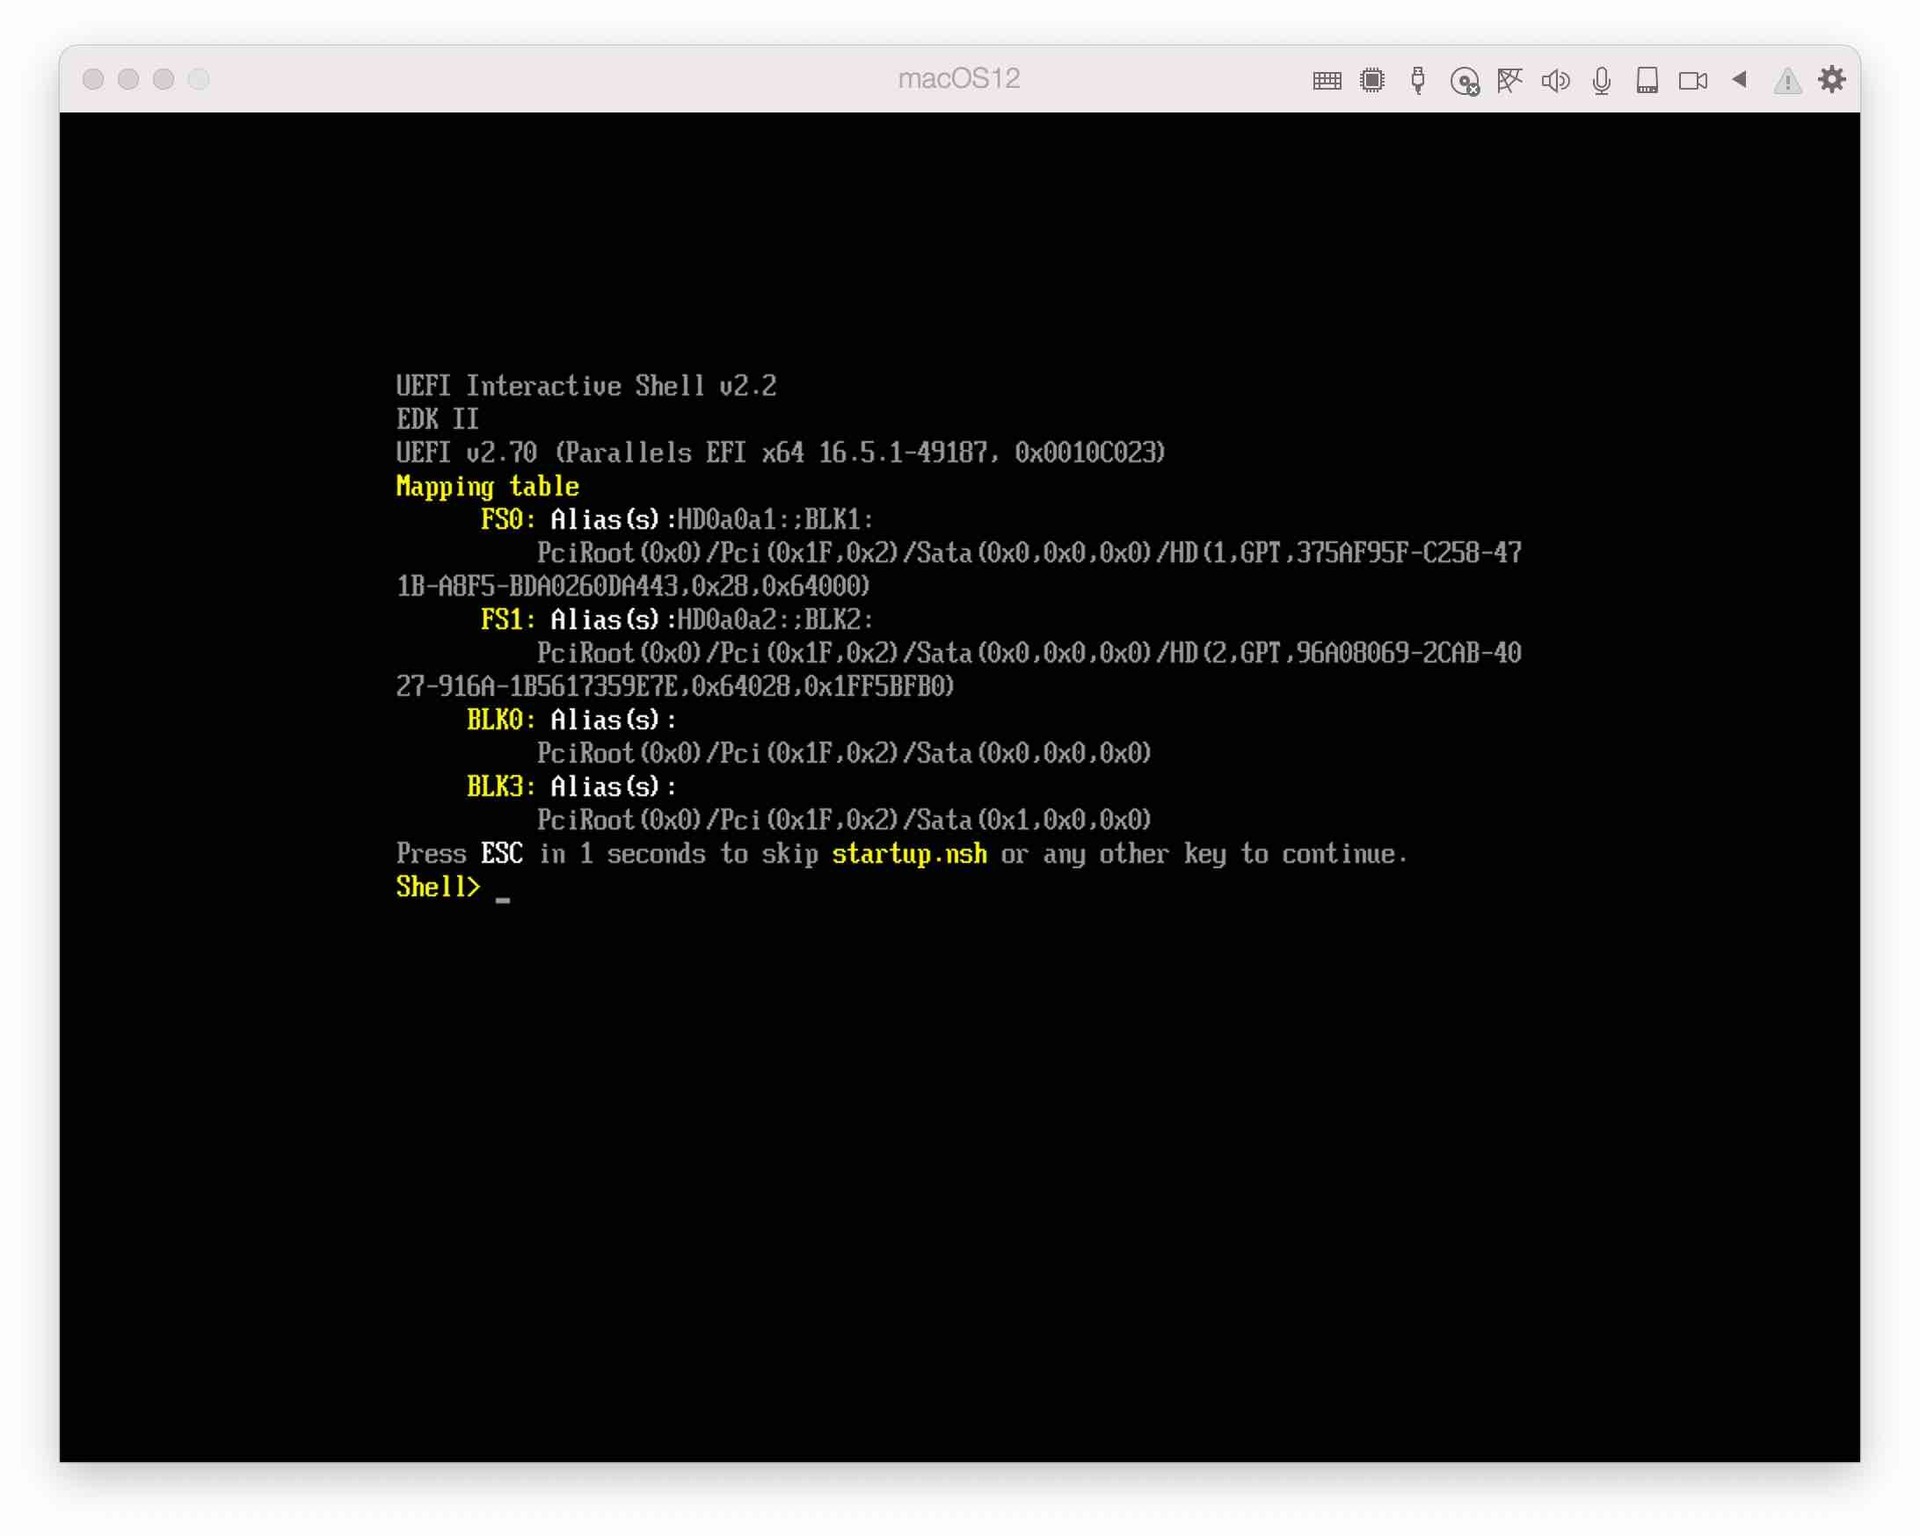This screenshot has width=1920, height=1536.
Task: Click the 'BLK3:' mapping entry
Action: (x=501, y=786)
